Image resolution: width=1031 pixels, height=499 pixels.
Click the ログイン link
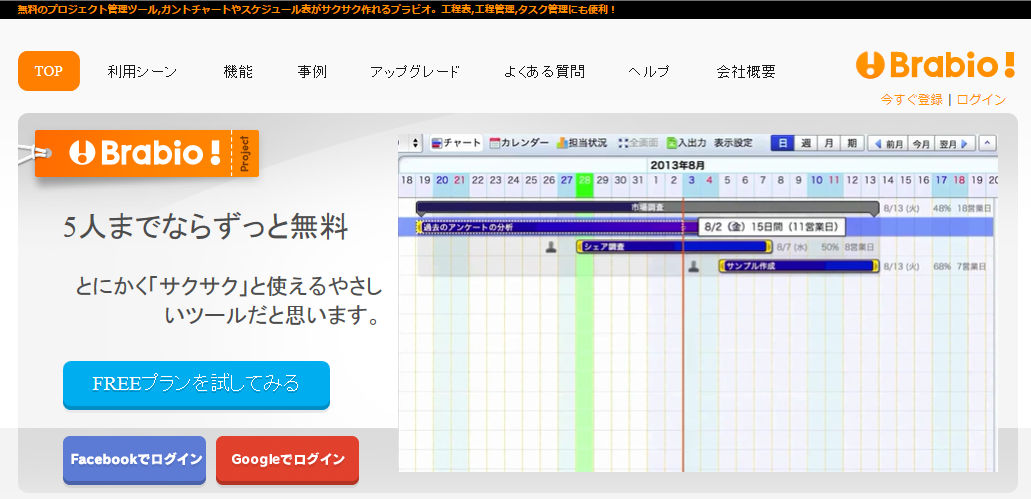click(x=981, y=99)
